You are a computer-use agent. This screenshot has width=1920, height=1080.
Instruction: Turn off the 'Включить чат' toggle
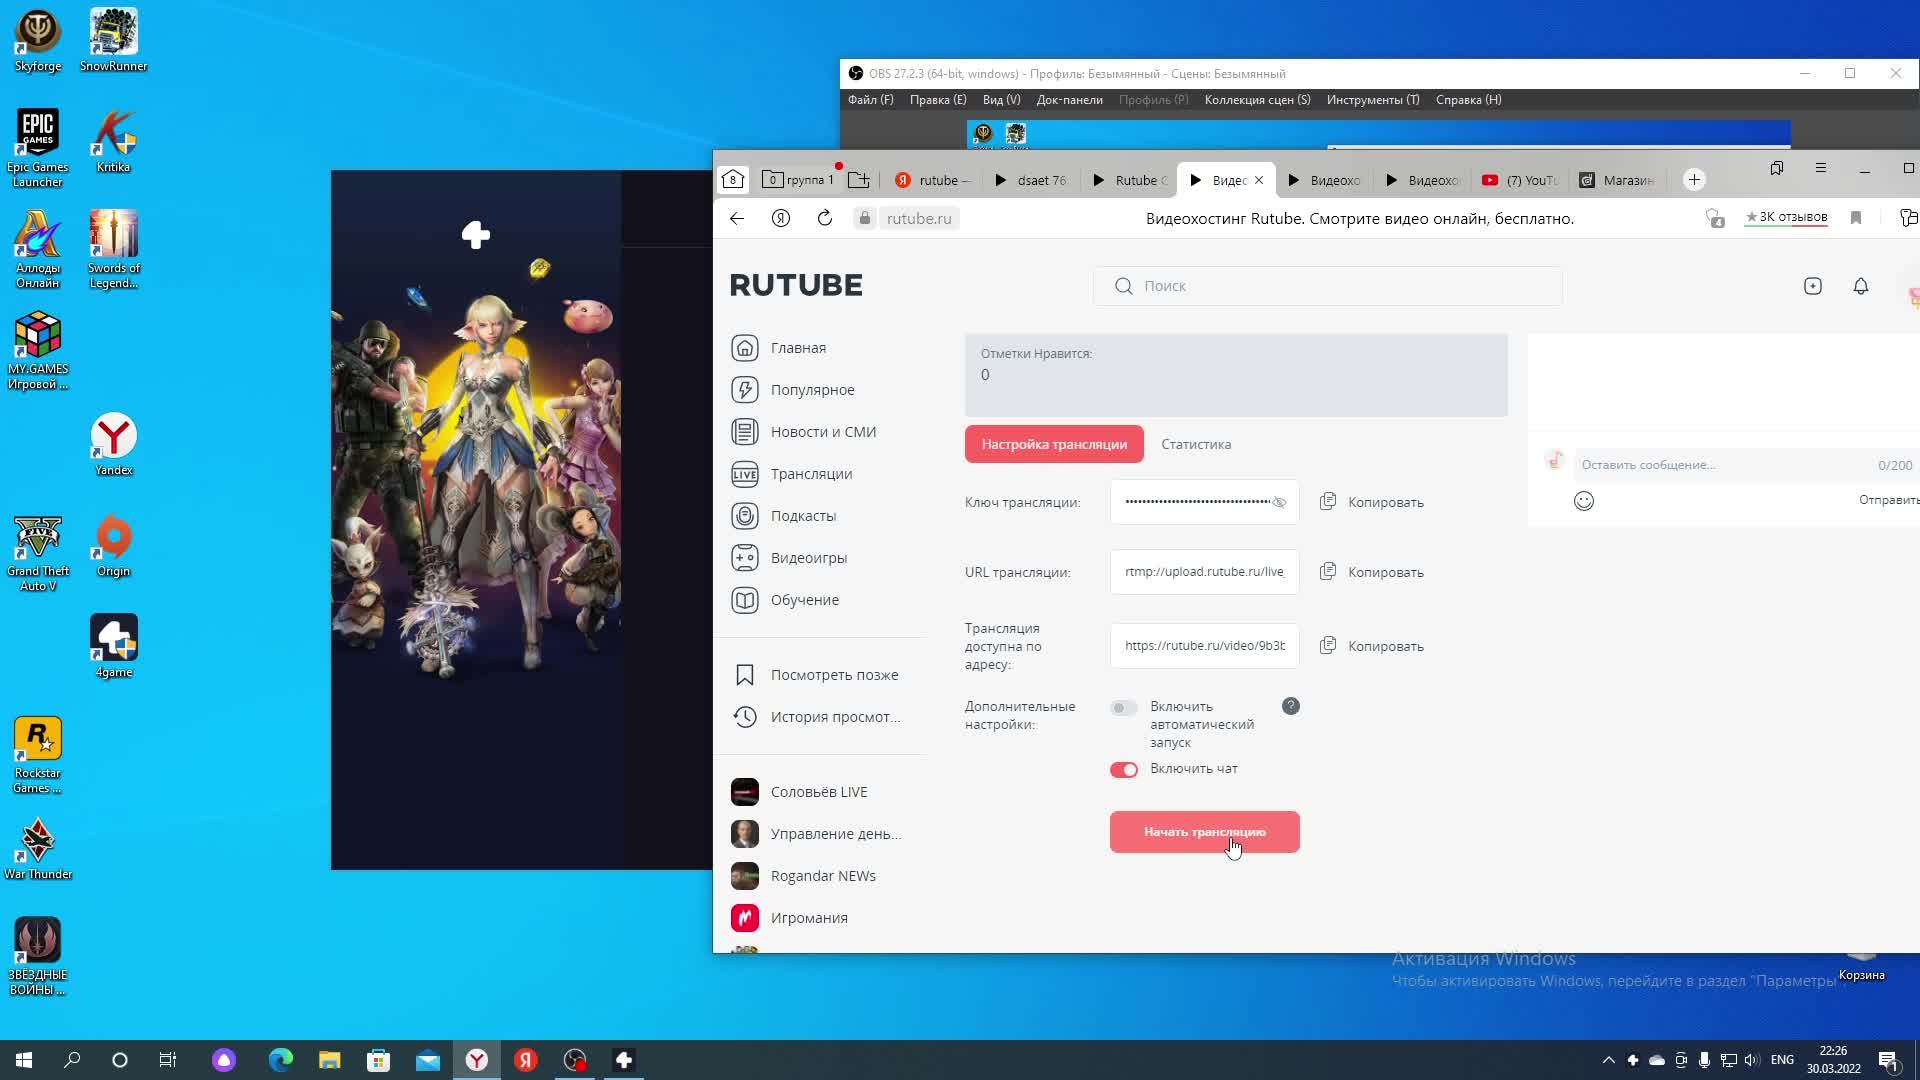click(1123, 769)
